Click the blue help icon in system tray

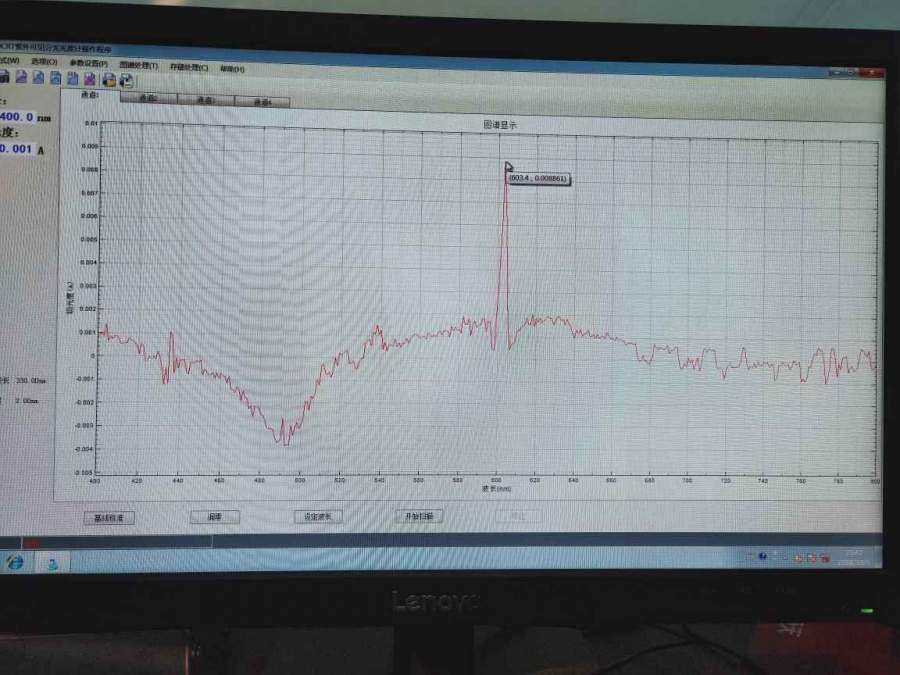pos(762,555)
